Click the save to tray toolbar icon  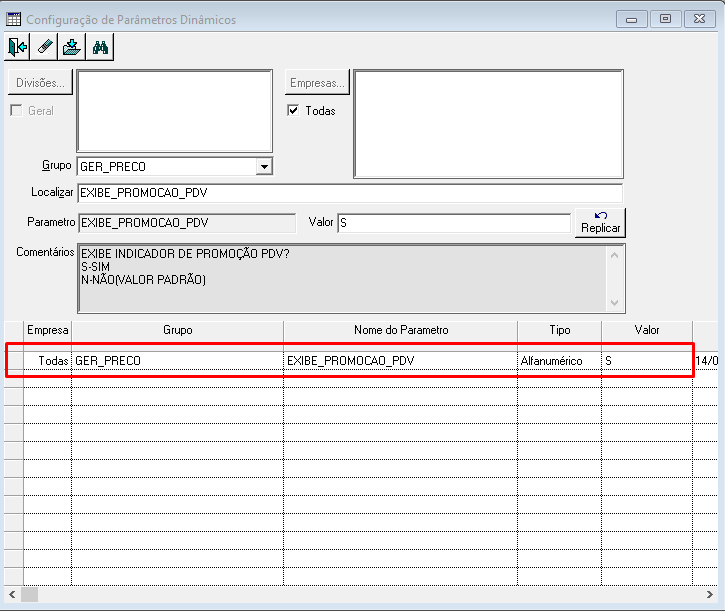click(x=72, y=47)
